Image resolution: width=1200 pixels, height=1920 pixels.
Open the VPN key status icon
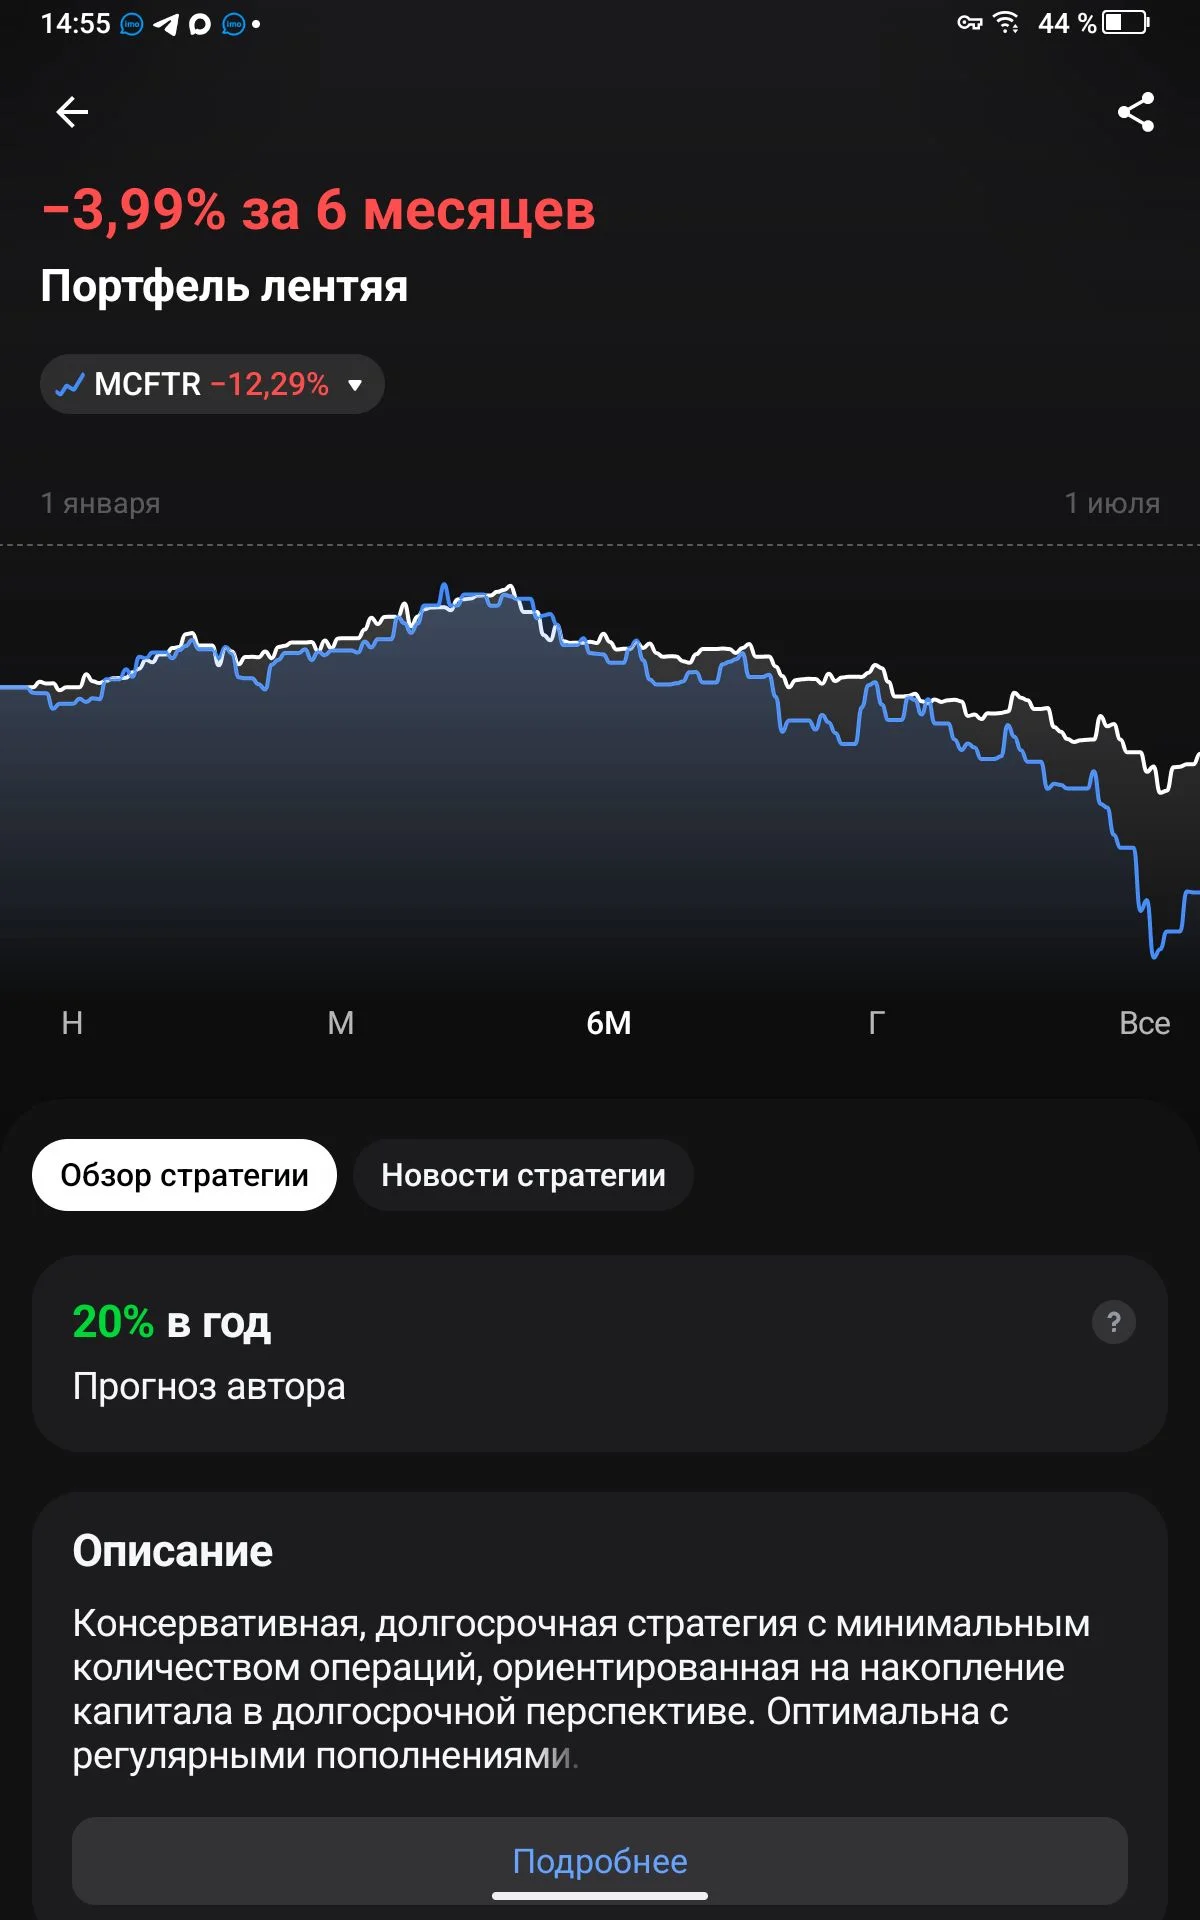[x=969, y=23]
